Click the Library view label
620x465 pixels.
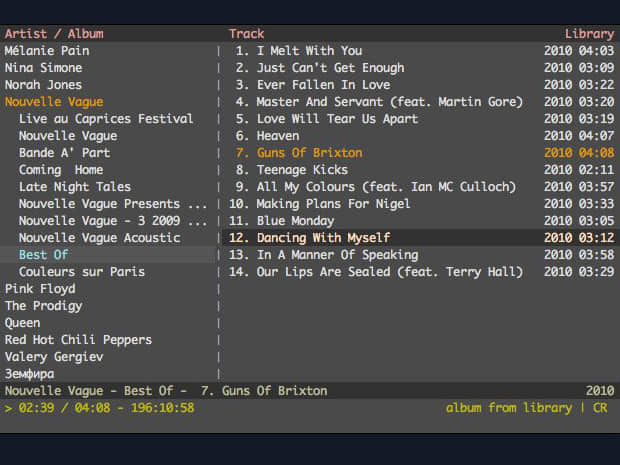[x=589, y=34]
